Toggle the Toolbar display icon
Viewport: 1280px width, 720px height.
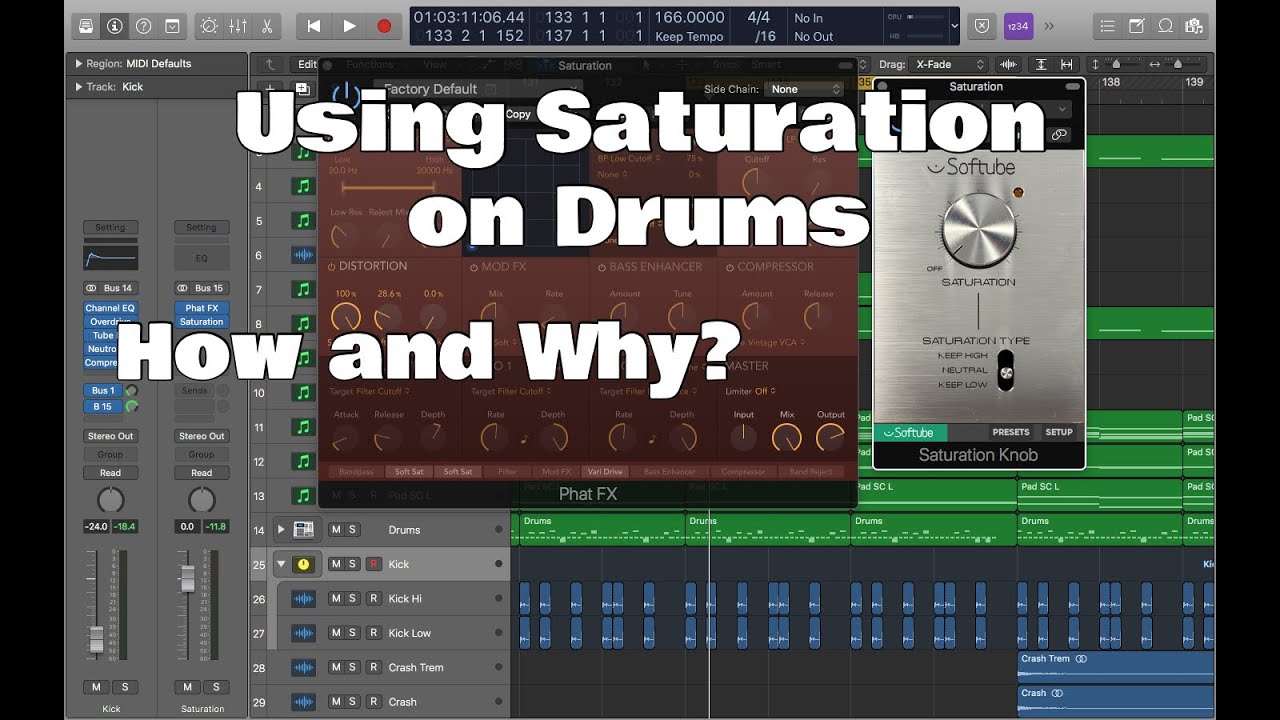(172, 26)
